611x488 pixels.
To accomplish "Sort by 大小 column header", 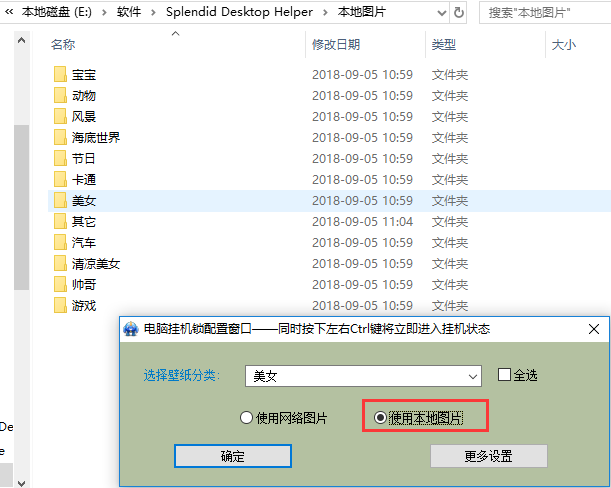I will 563,44.
